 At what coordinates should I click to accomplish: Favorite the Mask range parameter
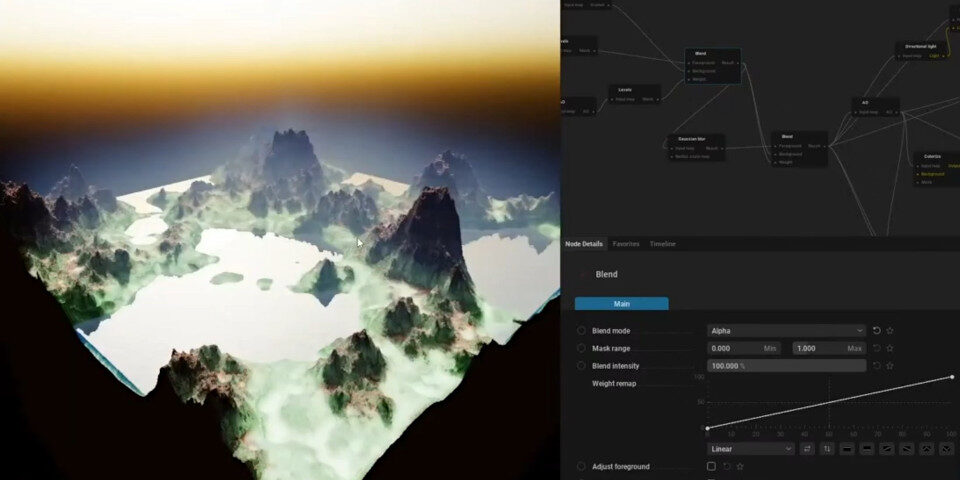click(x=890, y=349)
